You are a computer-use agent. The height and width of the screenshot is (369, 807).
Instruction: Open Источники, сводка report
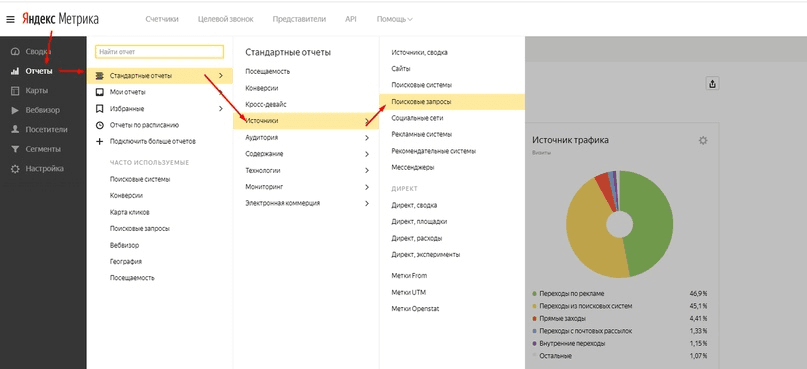[x=419, y=52]
